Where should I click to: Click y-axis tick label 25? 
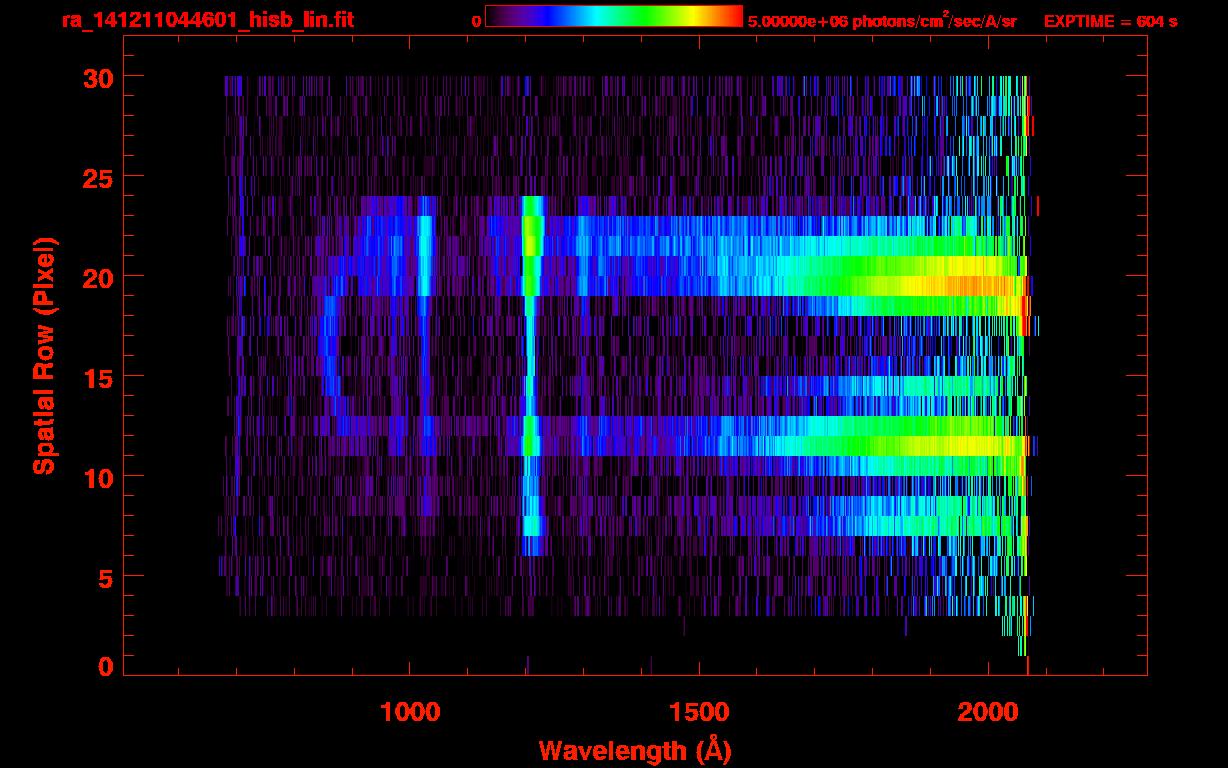point(97,177)
